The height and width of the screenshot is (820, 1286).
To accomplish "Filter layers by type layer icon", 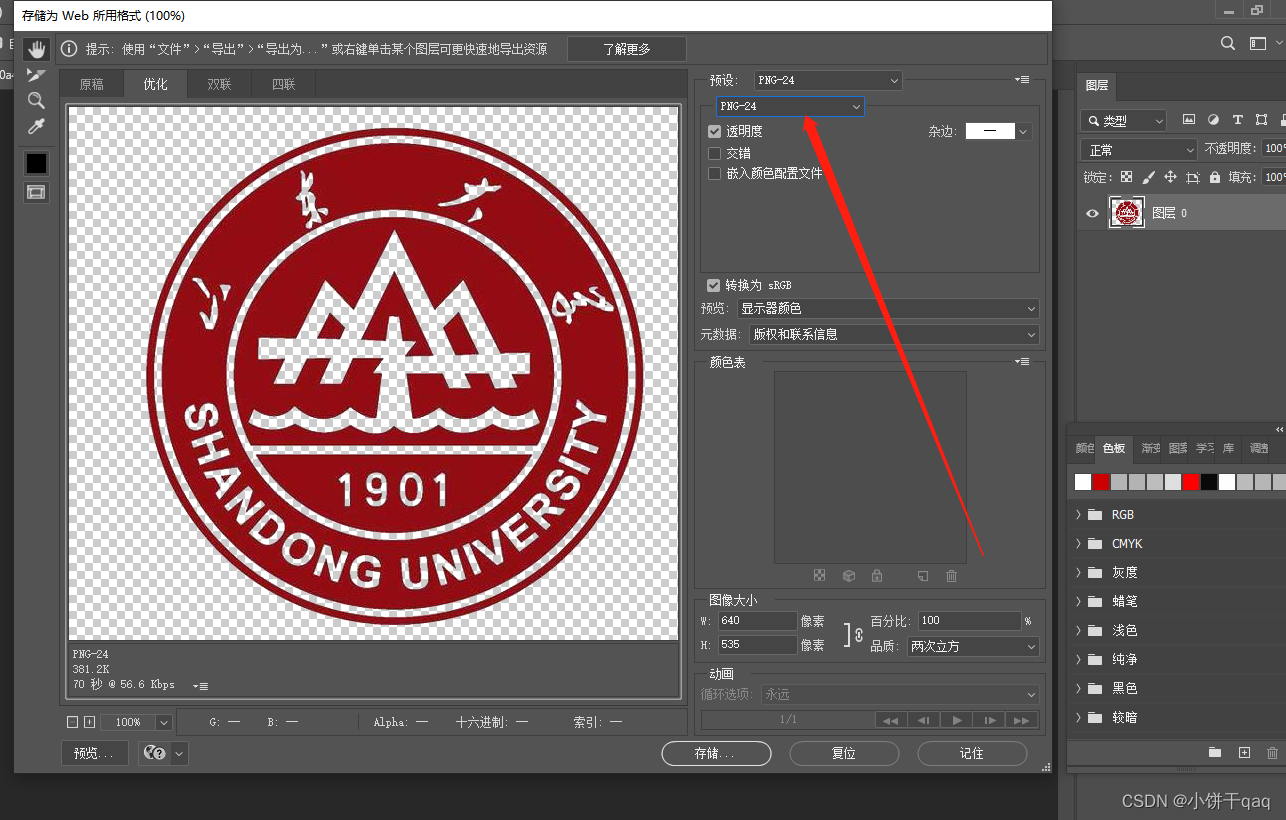I will [x=1237, y=119].
